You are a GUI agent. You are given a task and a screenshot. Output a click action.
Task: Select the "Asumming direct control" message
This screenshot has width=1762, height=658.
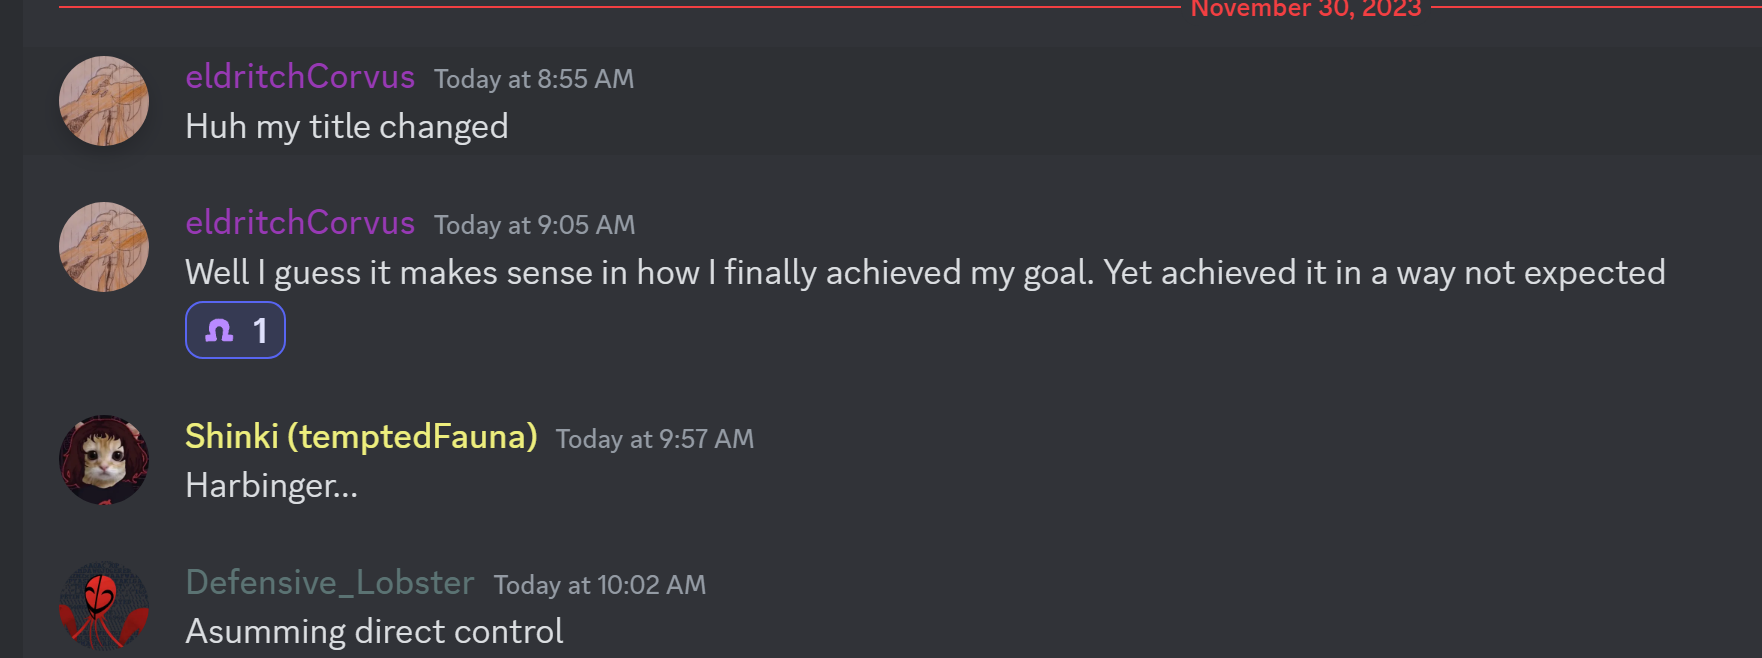(374, 632)
